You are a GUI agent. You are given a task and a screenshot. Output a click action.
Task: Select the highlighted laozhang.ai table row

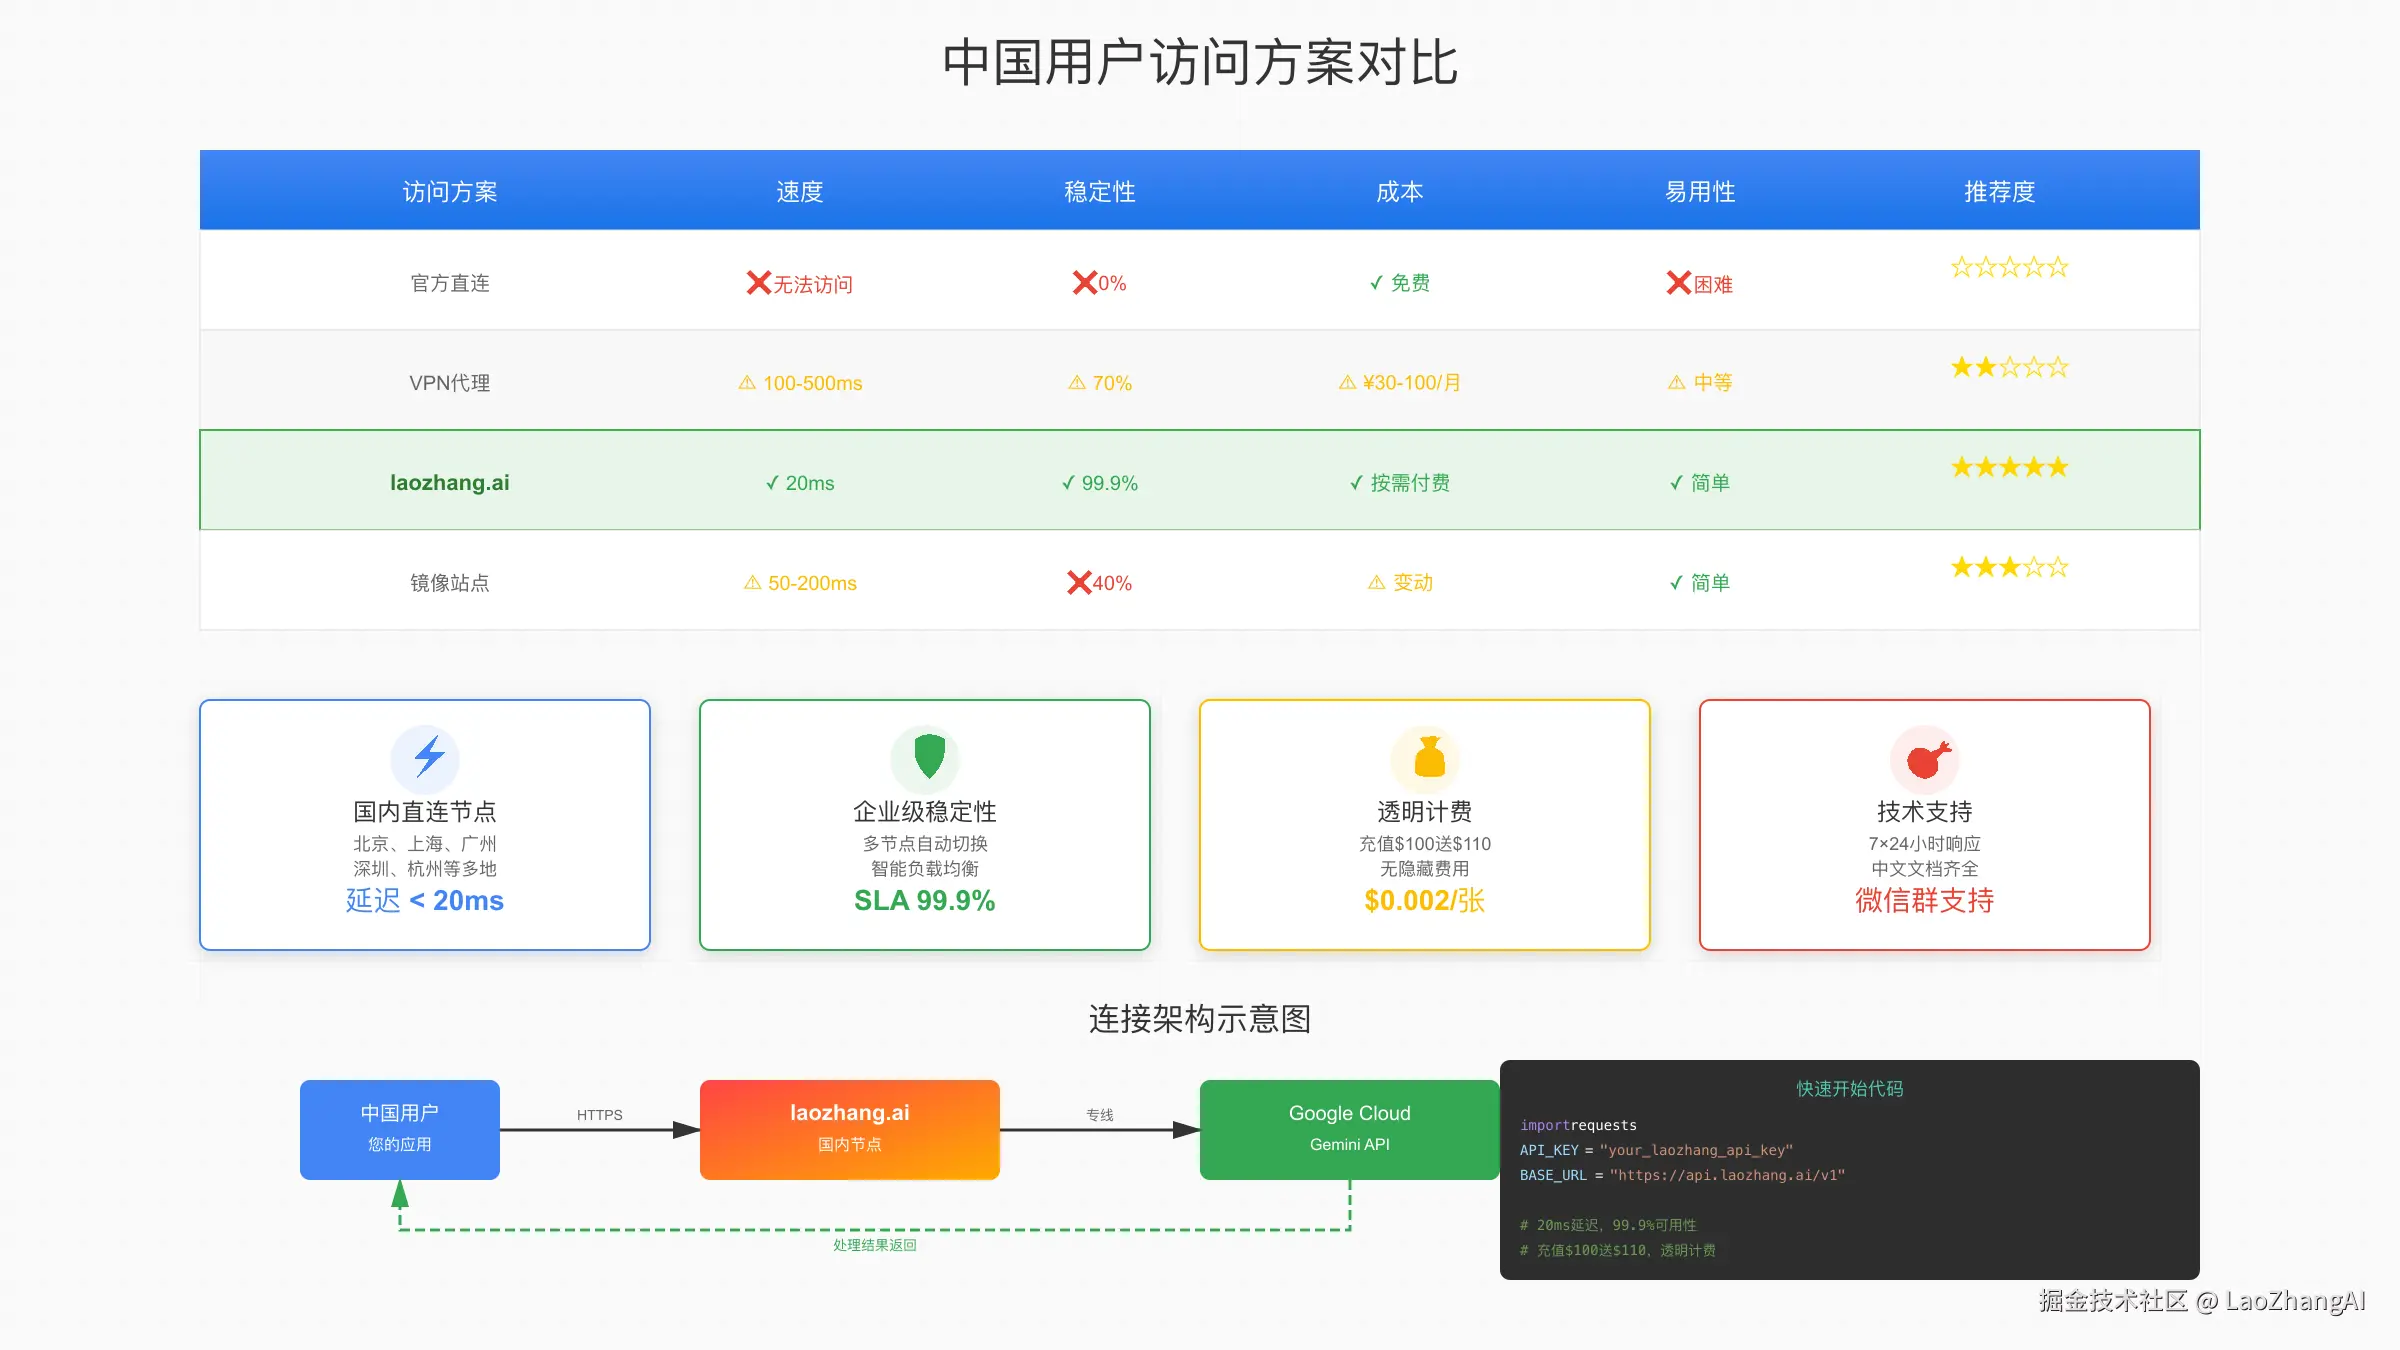tap(1200, 481)
